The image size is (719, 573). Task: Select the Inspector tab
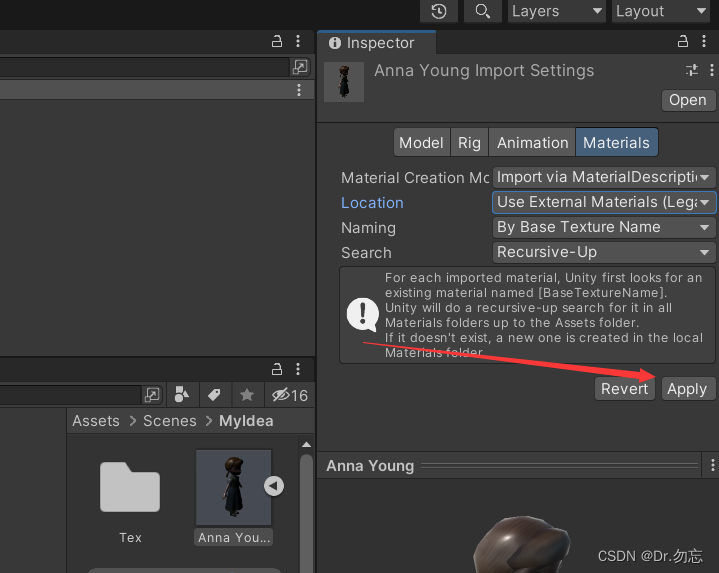376,43
